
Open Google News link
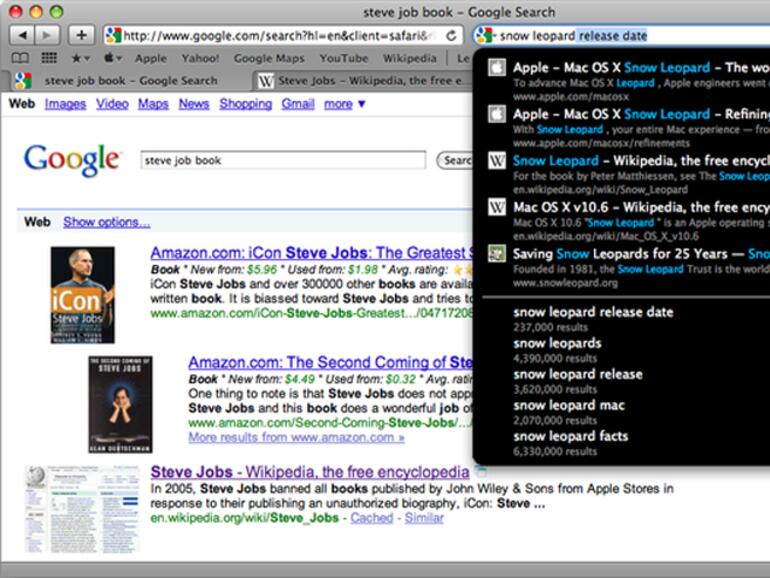(194, 104)
